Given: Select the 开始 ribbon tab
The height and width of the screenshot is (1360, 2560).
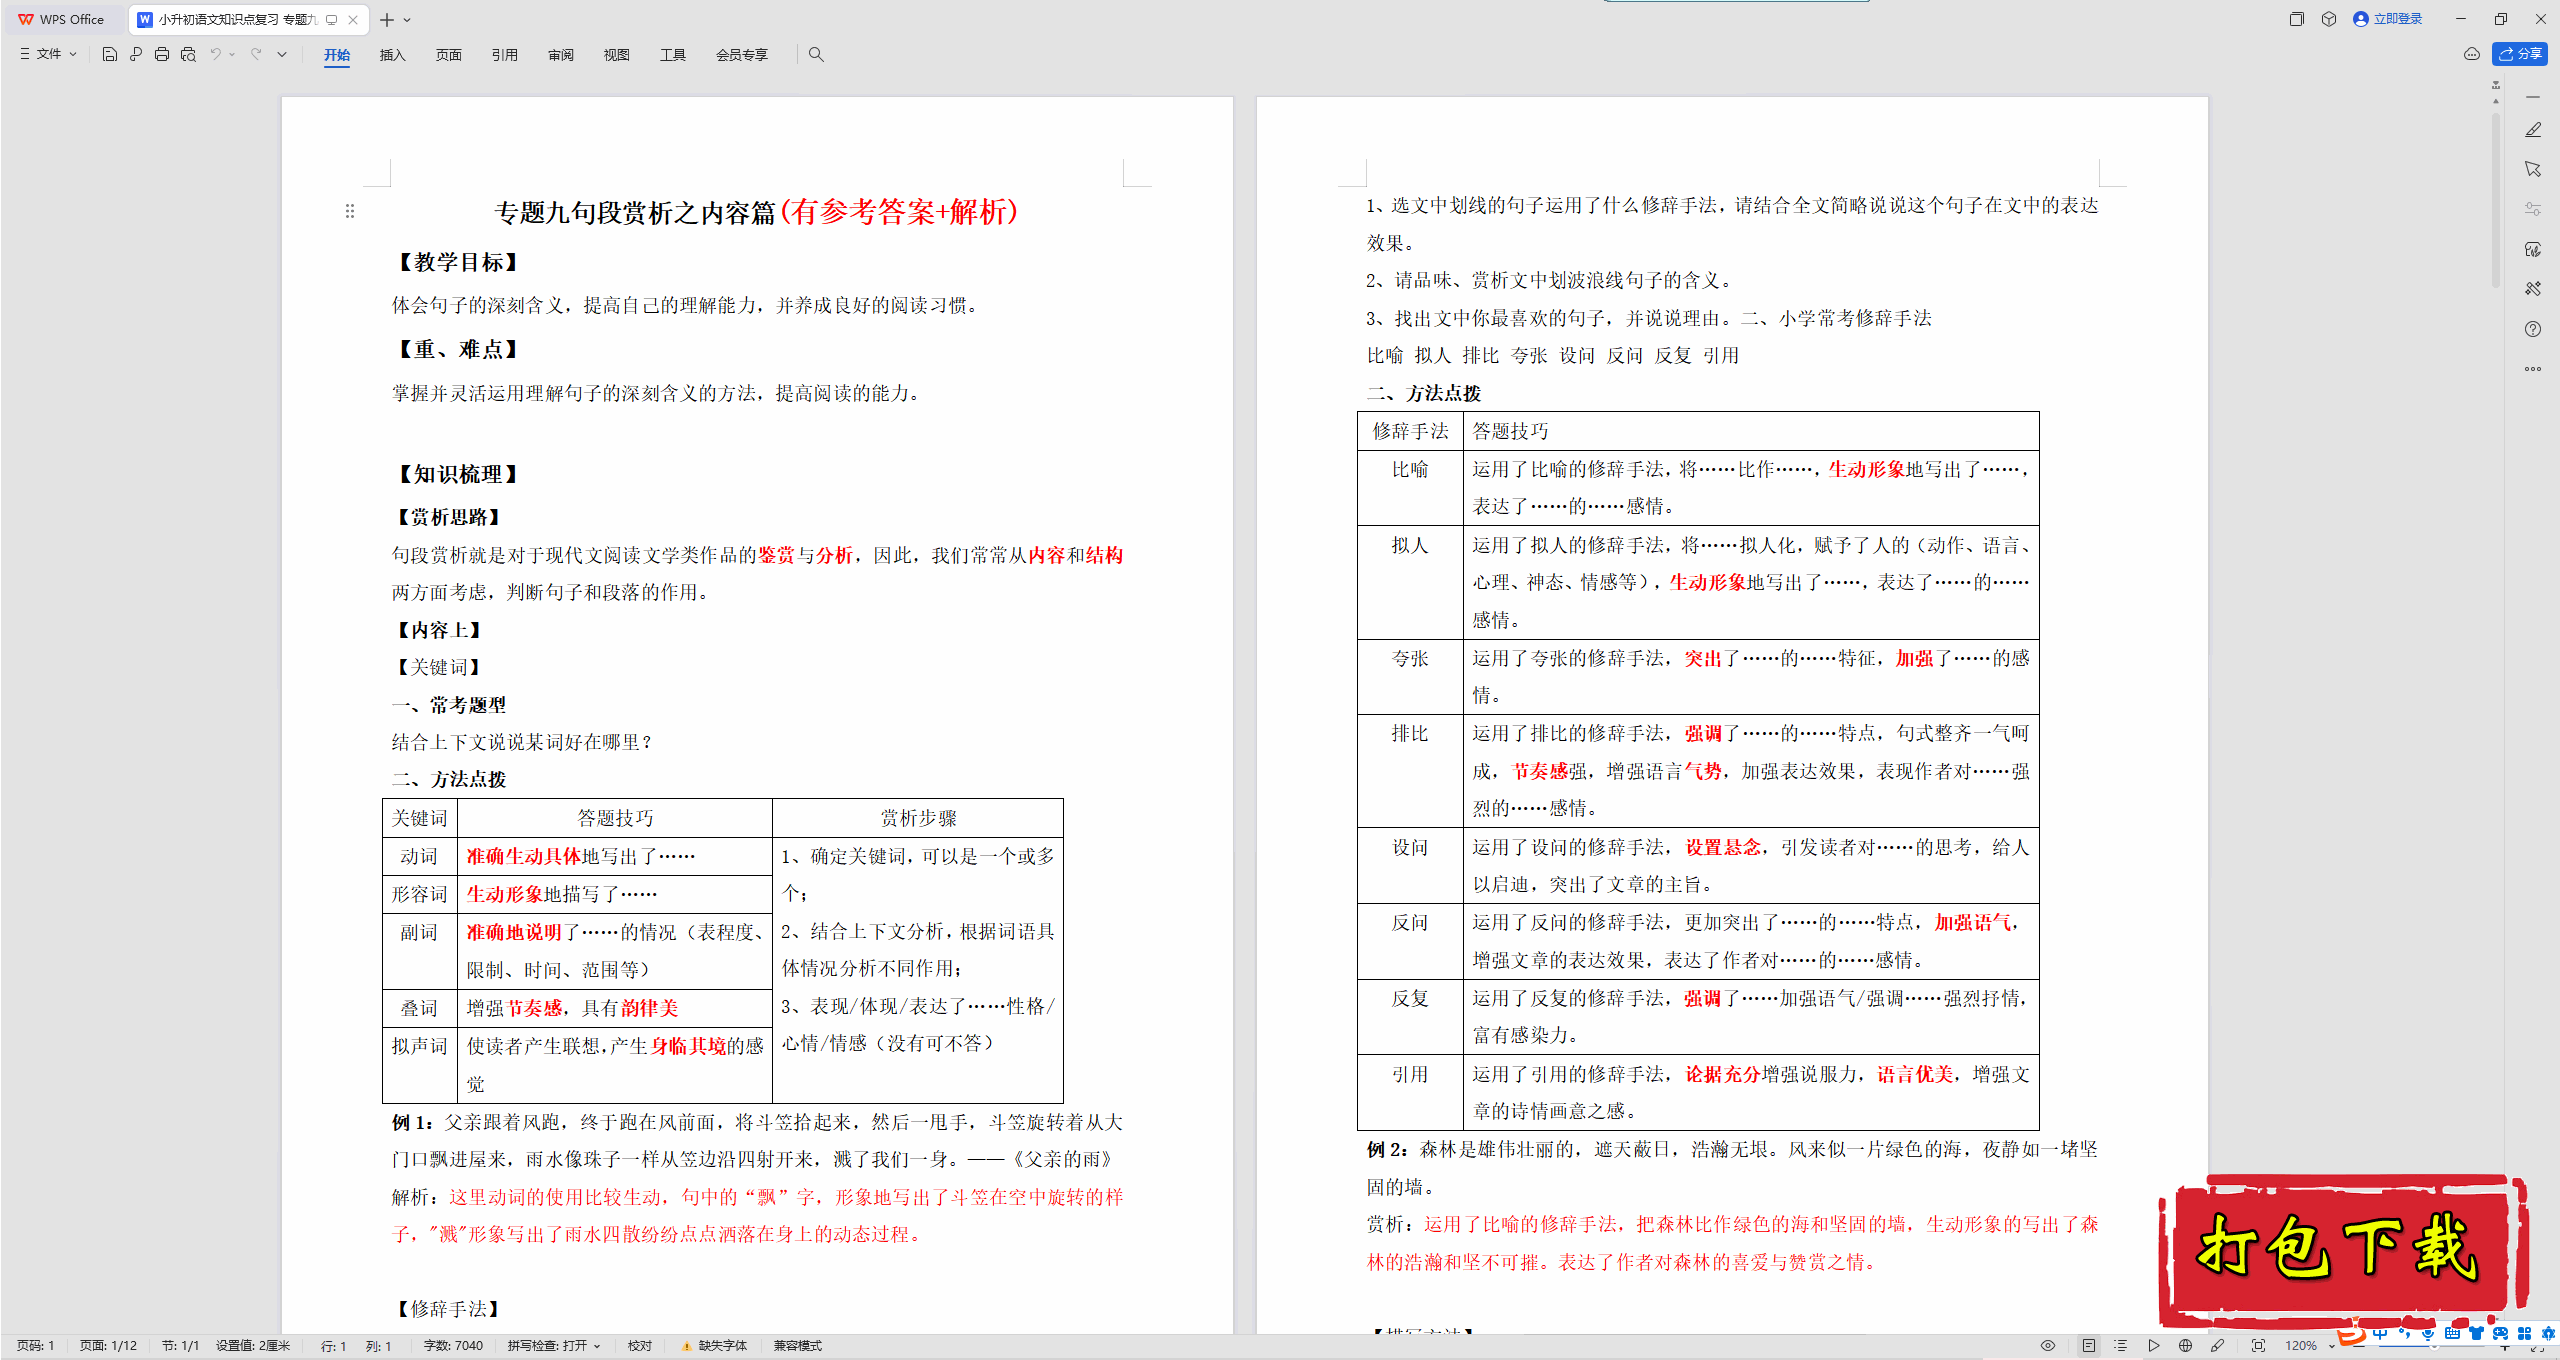Looking at the screenshot, I should click(337, 55).
